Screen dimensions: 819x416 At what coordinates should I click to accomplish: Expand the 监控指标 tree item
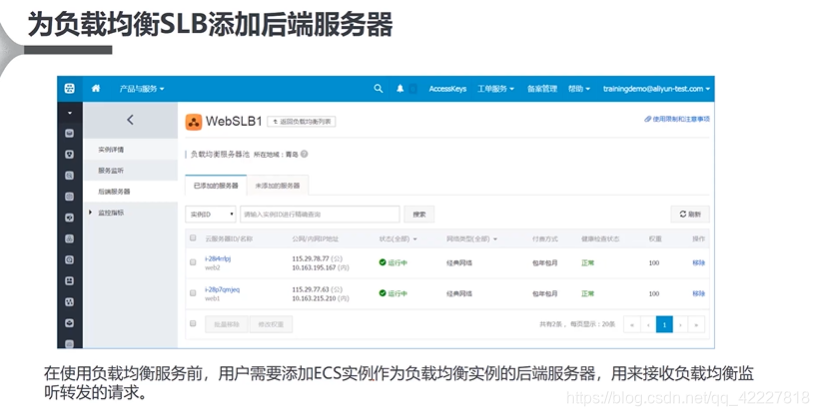[90, 213]
